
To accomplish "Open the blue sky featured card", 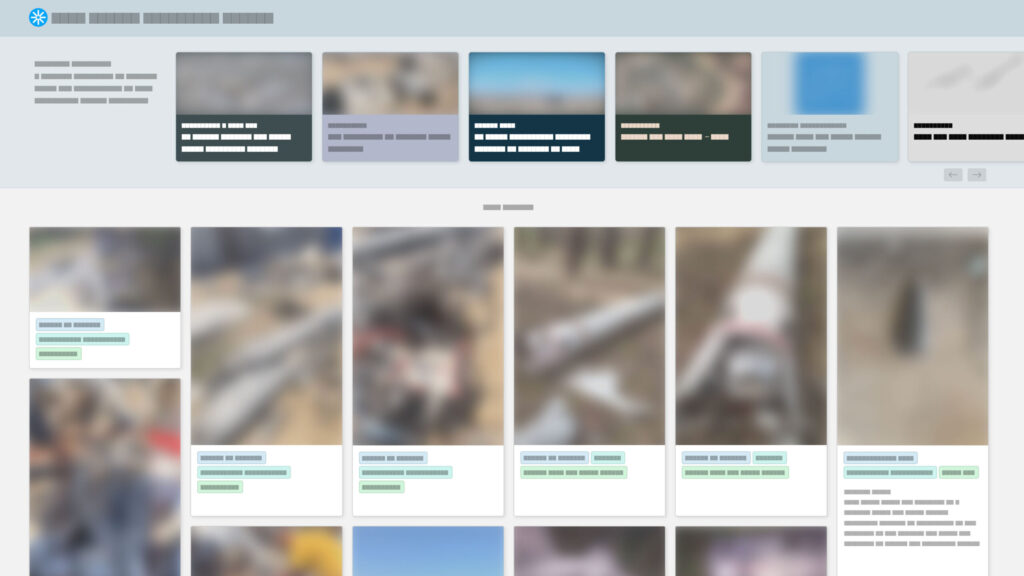I will 537,106.
